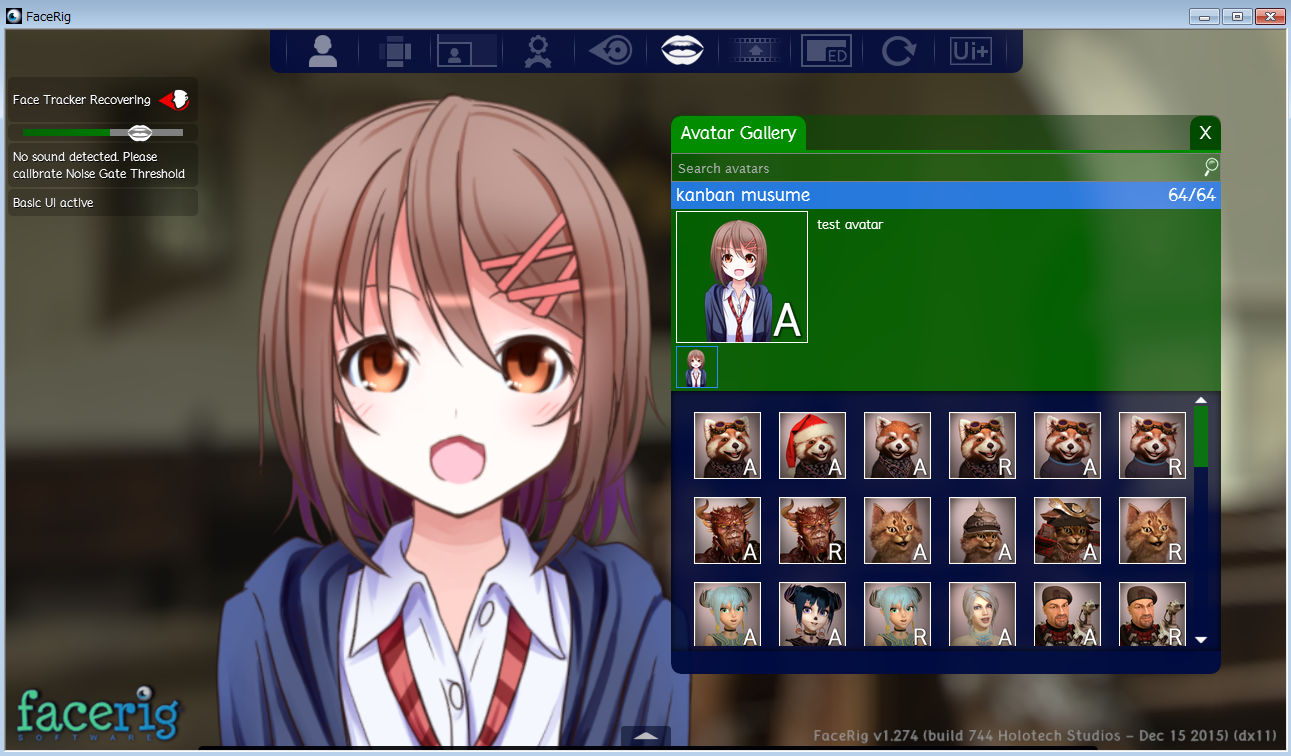Select the horned demon avatar marked A
This screenshot has width=1291, height=756.
[x=727, y=530]
